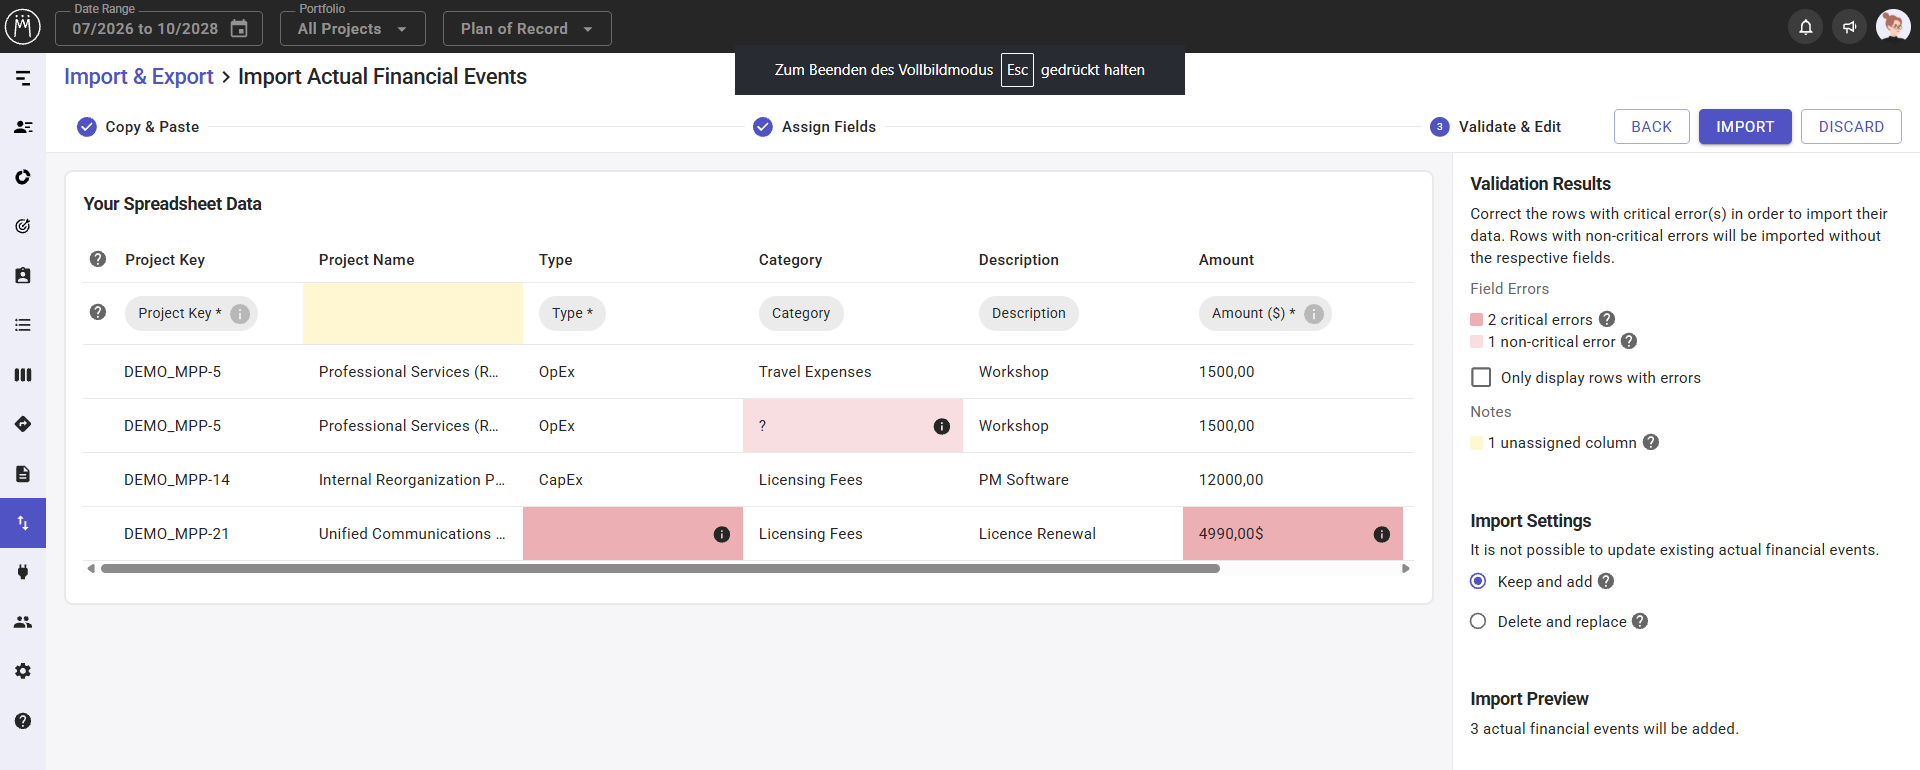Click help icon beside '2 critical errors'
Image resolution: width=1920 pixels, height=770 pixels.
pyautogui.click(x=1607, y=319)
